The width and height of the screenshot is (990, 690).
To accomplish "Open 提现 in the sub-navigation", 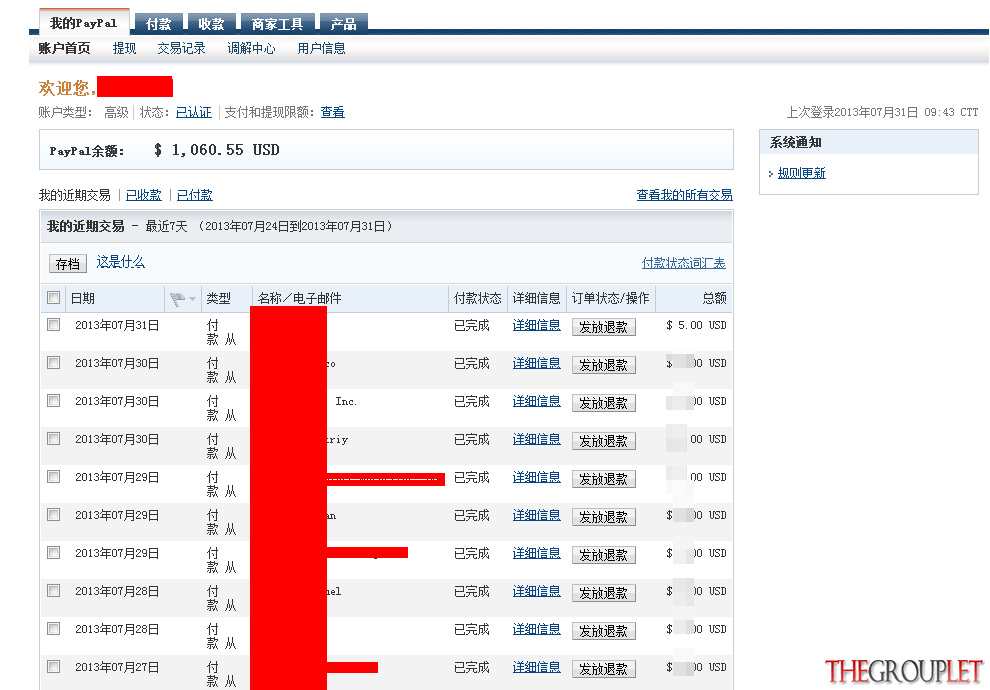I will 124,49.
